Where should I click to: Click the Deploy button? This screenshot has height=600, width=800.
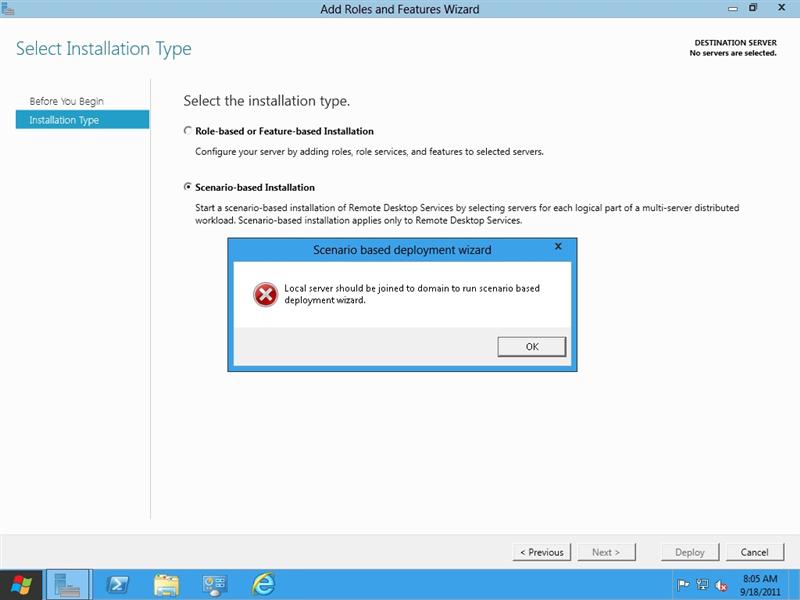click(690, 552)
